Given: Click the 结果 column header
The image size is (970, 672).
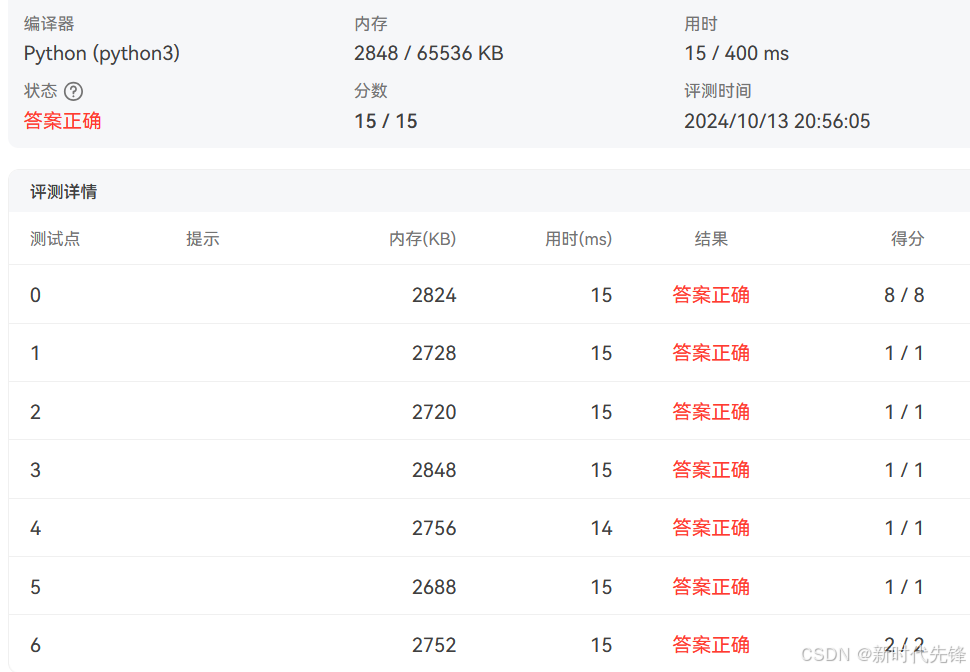Looking at the screenshot, I should coord(711,239).
